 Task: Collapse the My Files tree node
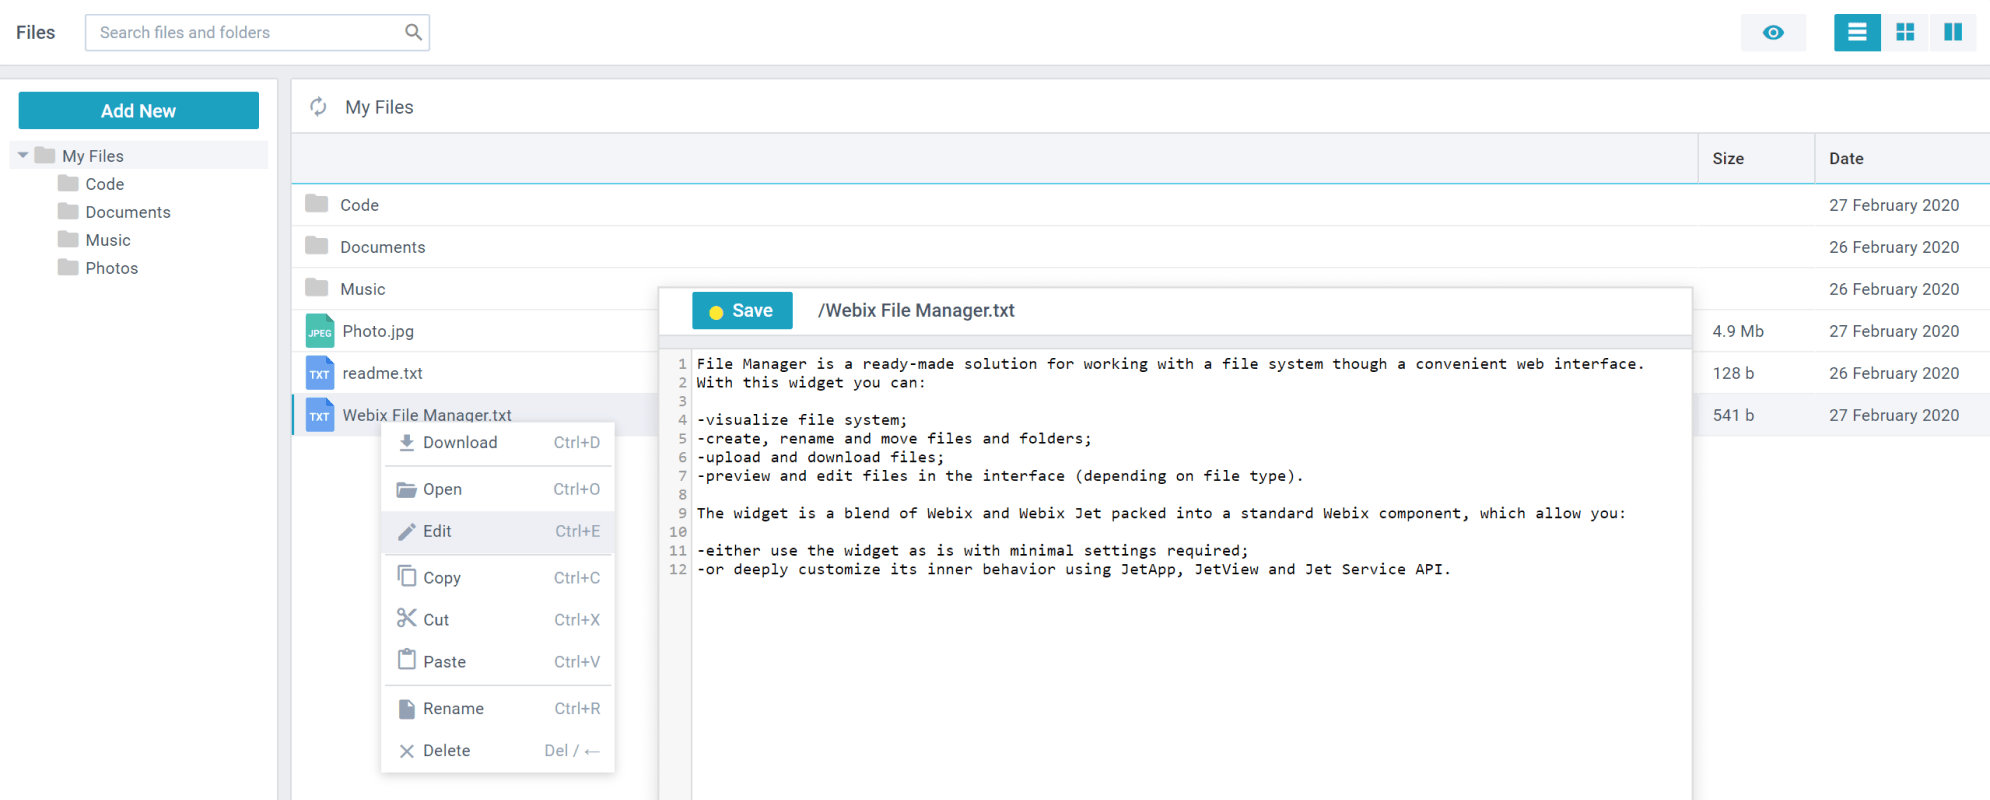pyautogui.click(x=23, y=156)
